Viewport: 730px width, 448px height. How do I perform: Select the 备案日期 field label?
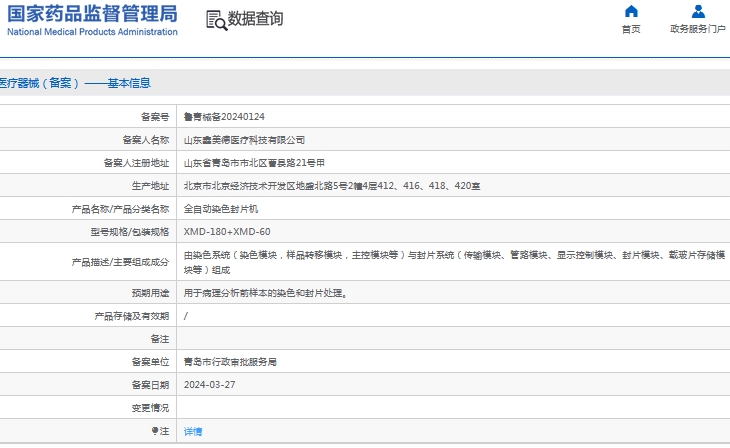tap(150, 385)
